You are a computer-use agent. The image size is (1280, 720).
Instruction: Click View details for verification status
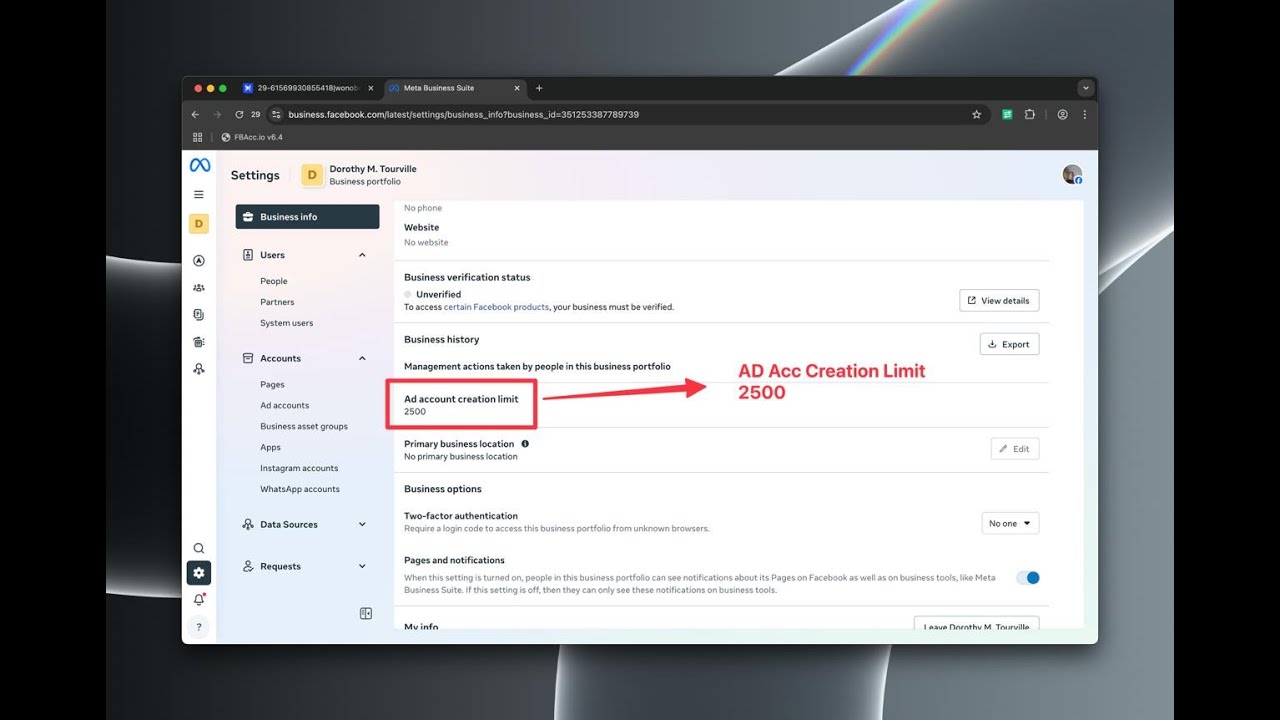pos(999,300)
